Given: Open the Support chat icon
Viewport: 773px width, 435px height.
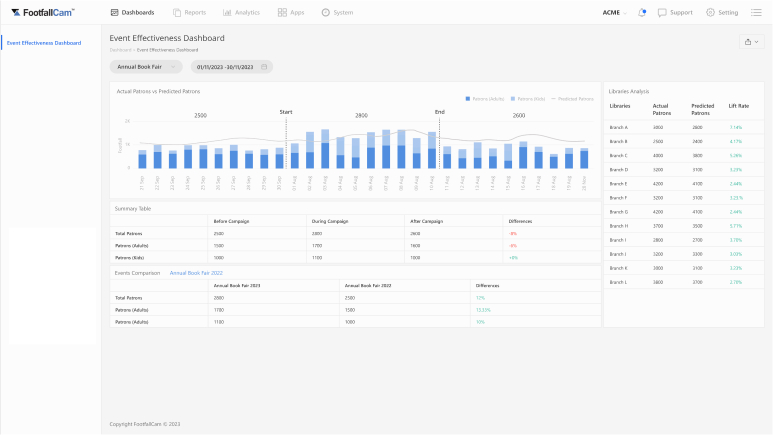Looking at the screenshot, I should tap(662, 12).
